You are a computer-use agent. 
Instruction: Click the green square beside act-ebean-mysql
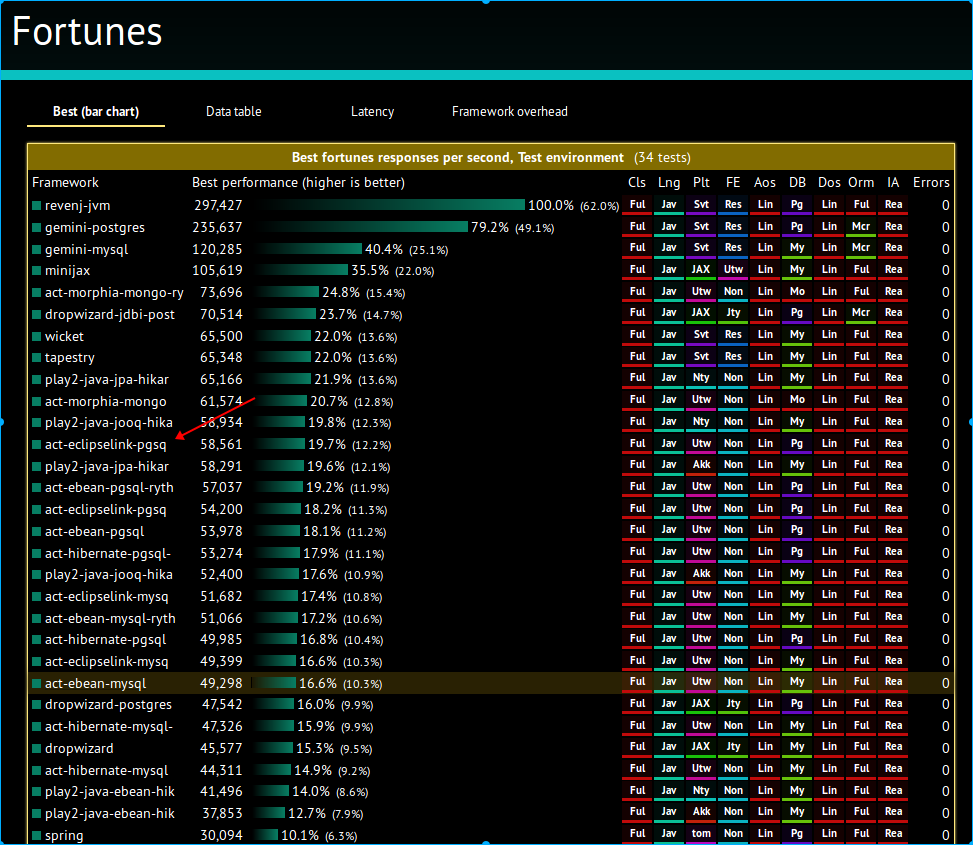tap(37, 684)
